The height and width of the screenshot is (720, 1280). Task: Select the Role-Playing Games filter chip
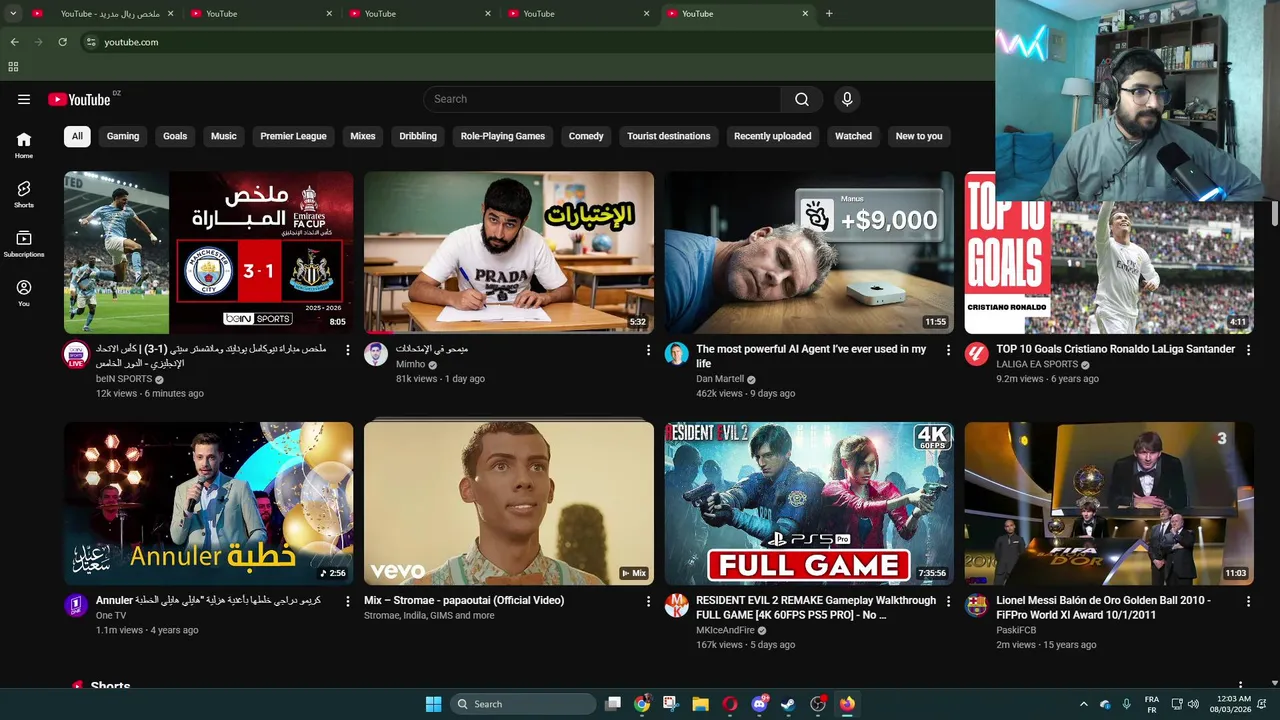pos(503,136)
